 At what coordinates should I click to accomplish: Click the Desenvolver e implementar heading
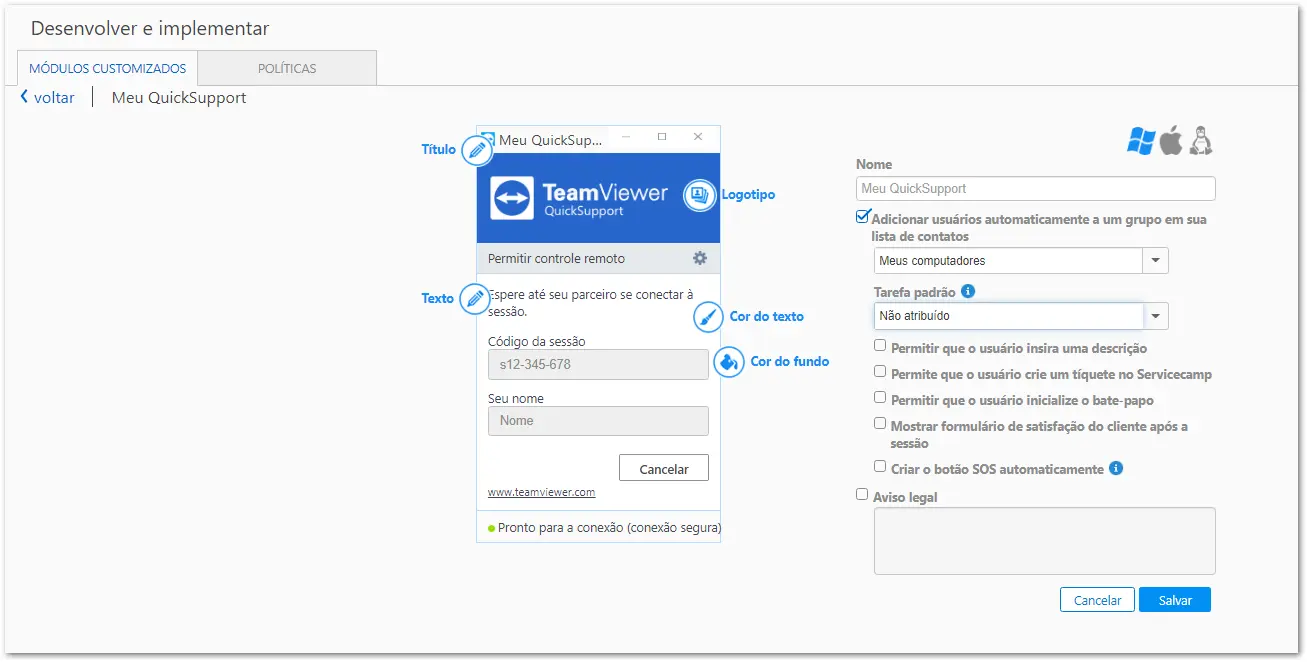coord(150,29)
